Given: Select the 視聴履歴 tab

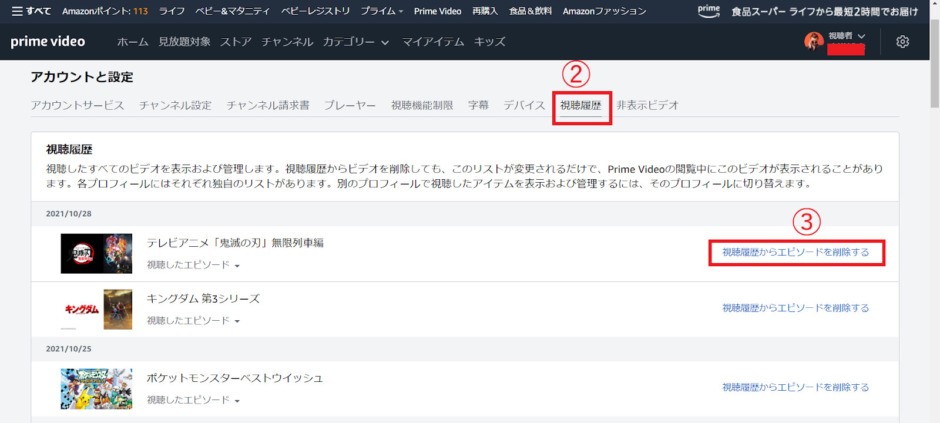Looking at the screenshot, I should click(x=580, y=106).
